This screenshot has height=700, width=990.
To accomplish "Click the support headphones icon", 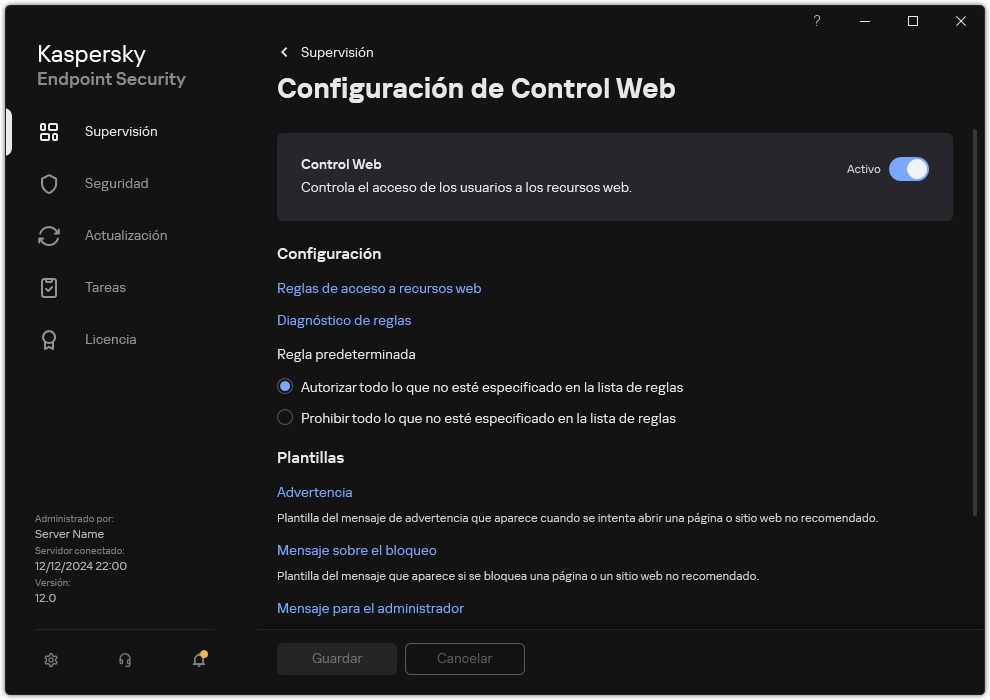I will [x=124, y=660].
